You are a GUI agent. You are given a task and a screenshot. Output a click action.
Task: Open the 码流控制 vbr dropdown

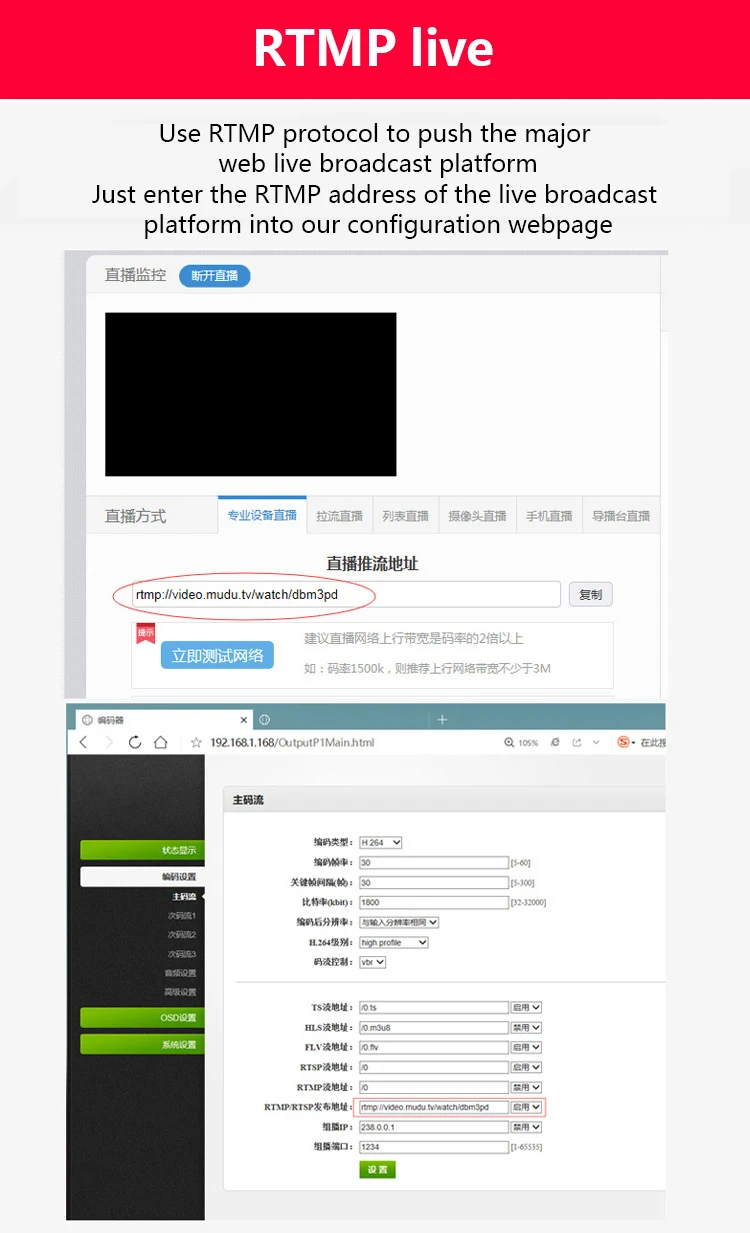[372, 962]
